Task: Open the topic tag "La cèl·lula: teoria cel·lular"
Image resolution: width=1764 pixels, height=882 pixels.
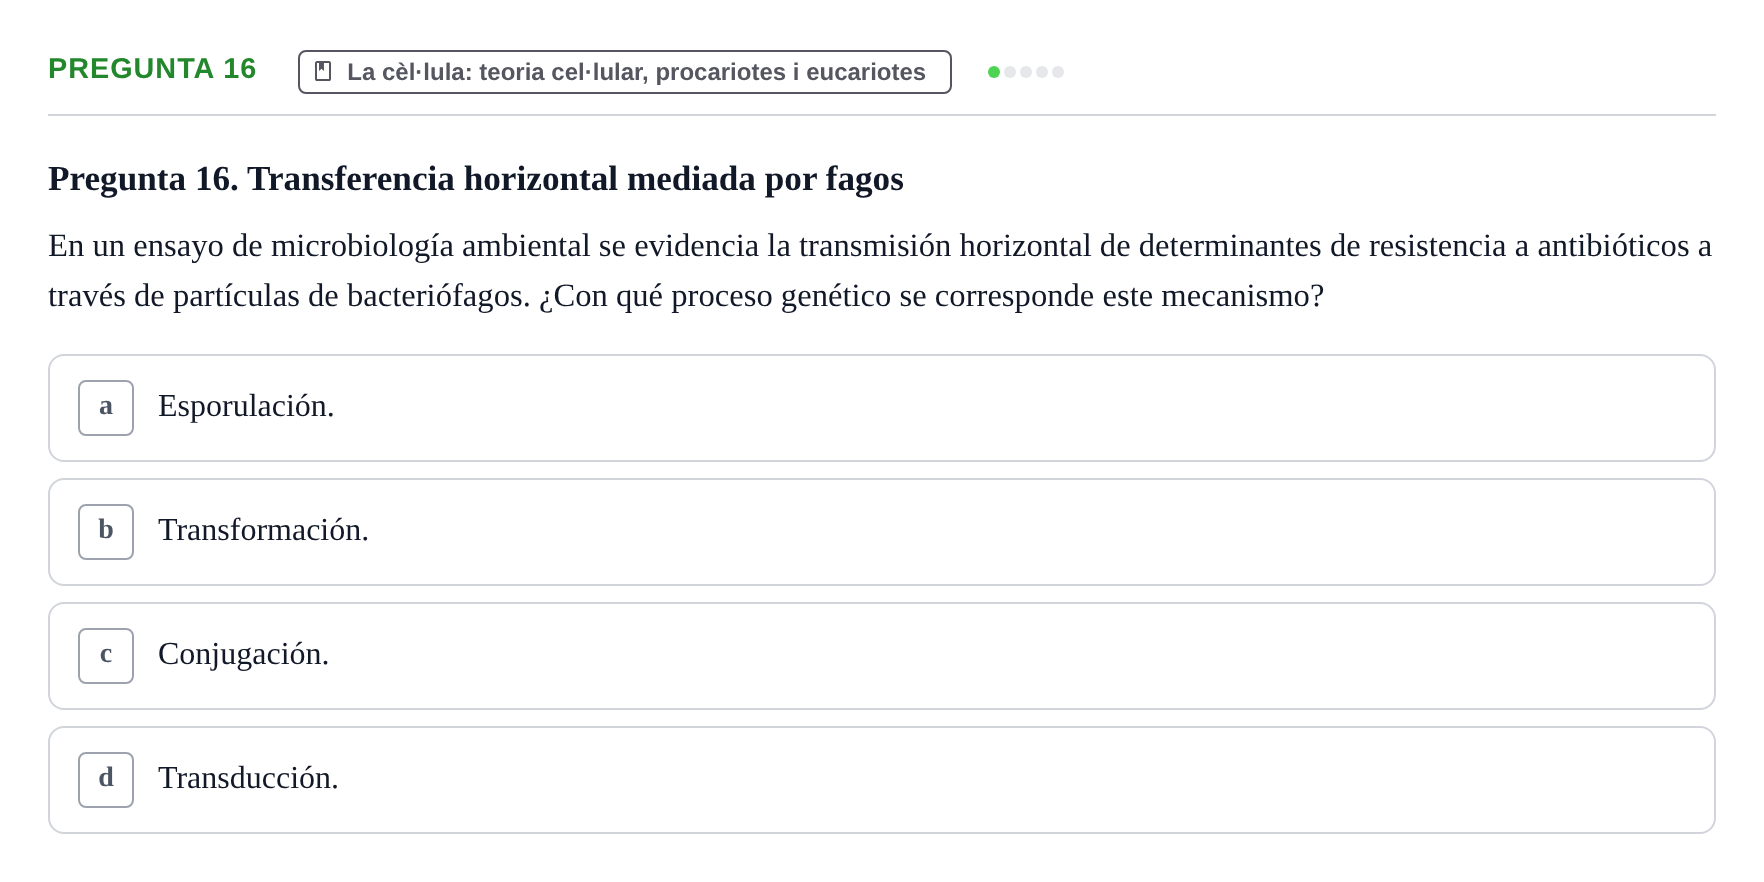Action: (625, 72)
